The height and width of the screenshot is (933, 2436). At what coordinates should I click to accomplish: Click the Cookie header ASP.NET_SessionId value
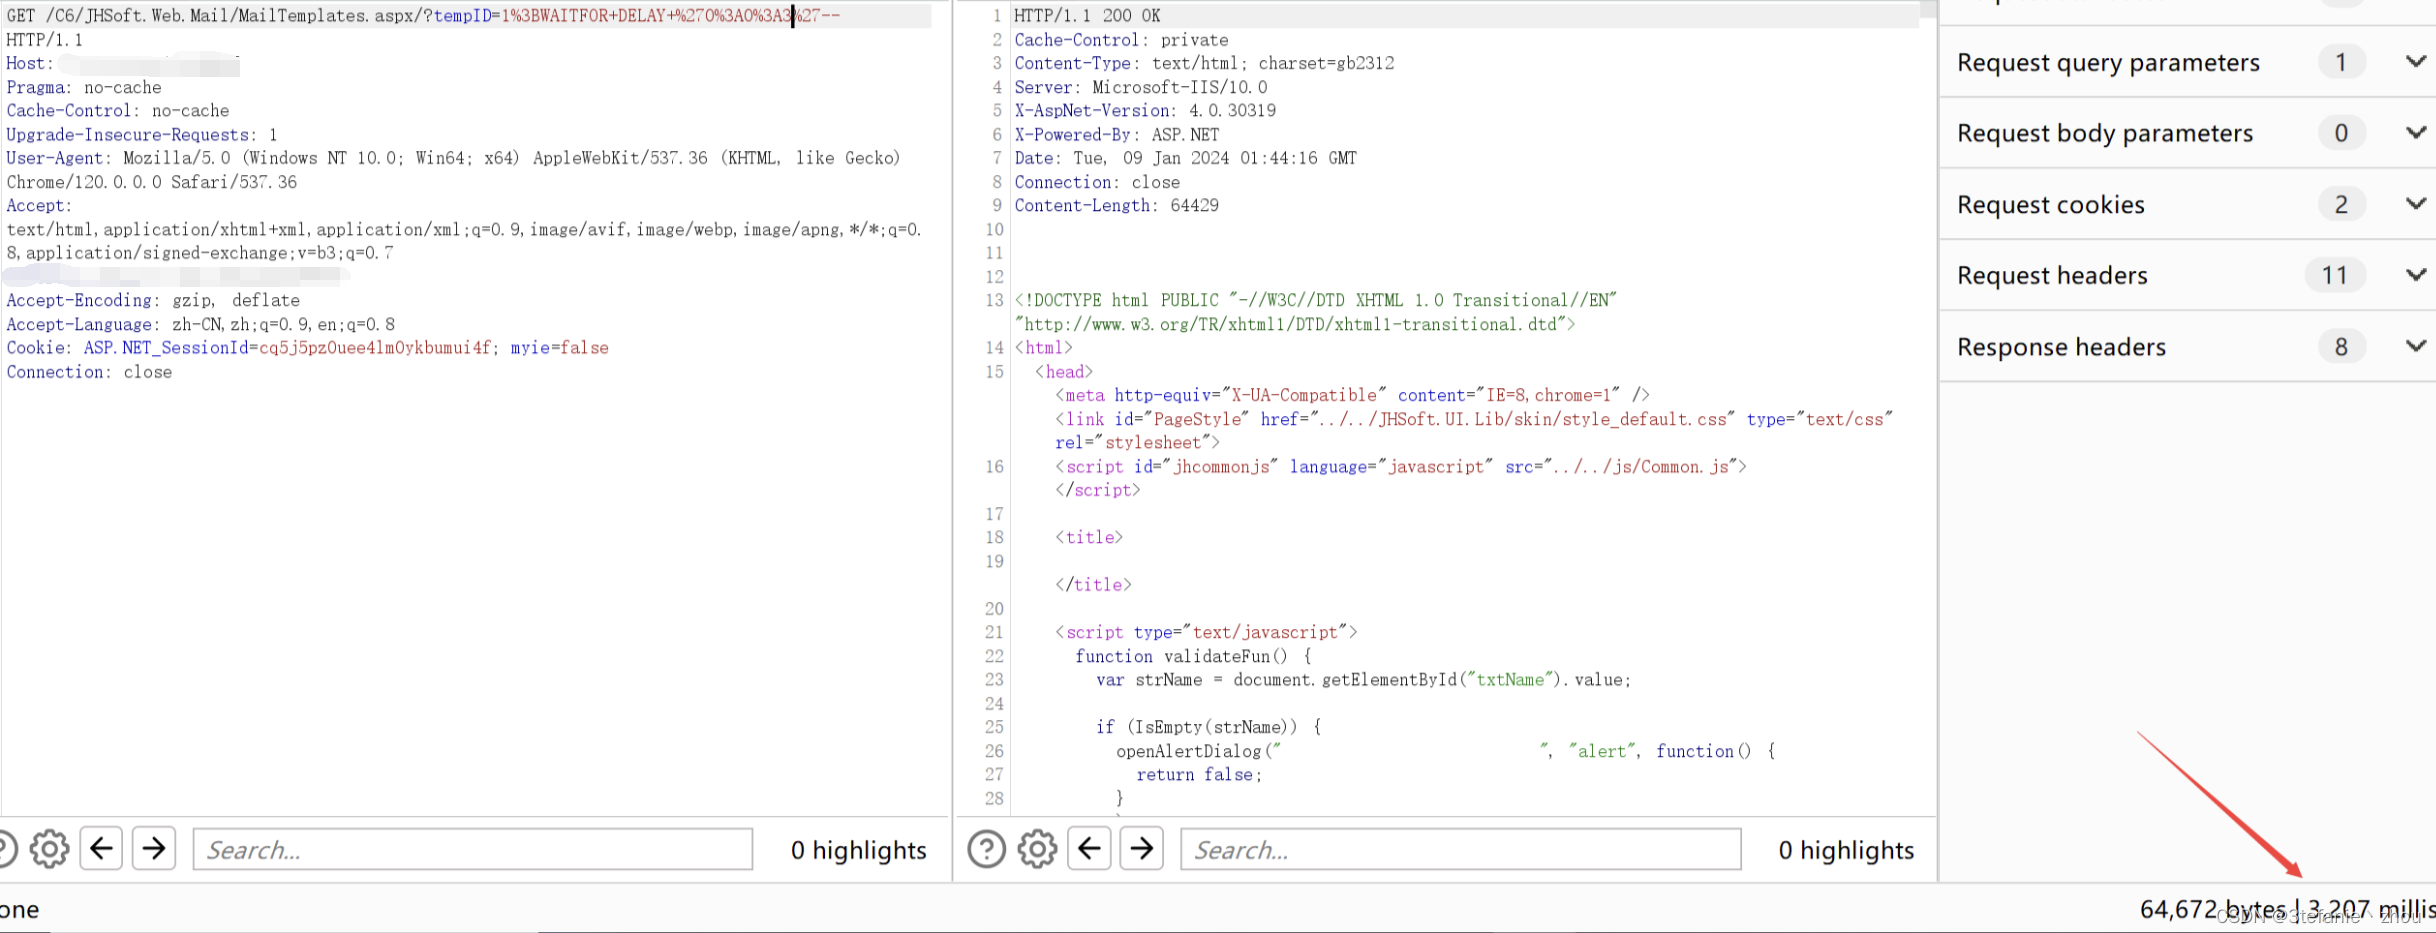point(374,348)
